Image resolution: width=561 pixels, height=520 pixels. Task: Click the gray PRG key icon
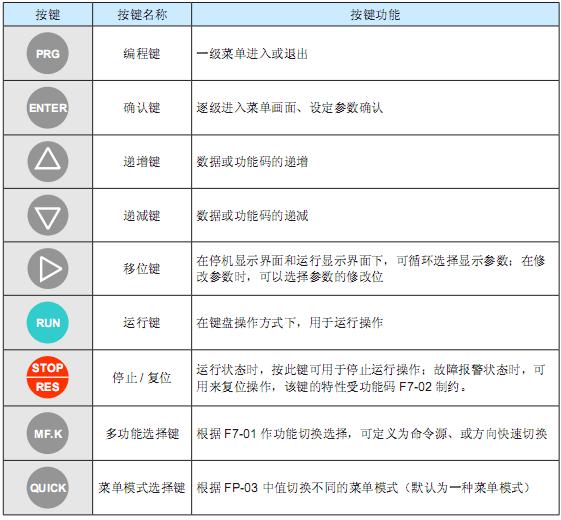coord(48,53)
